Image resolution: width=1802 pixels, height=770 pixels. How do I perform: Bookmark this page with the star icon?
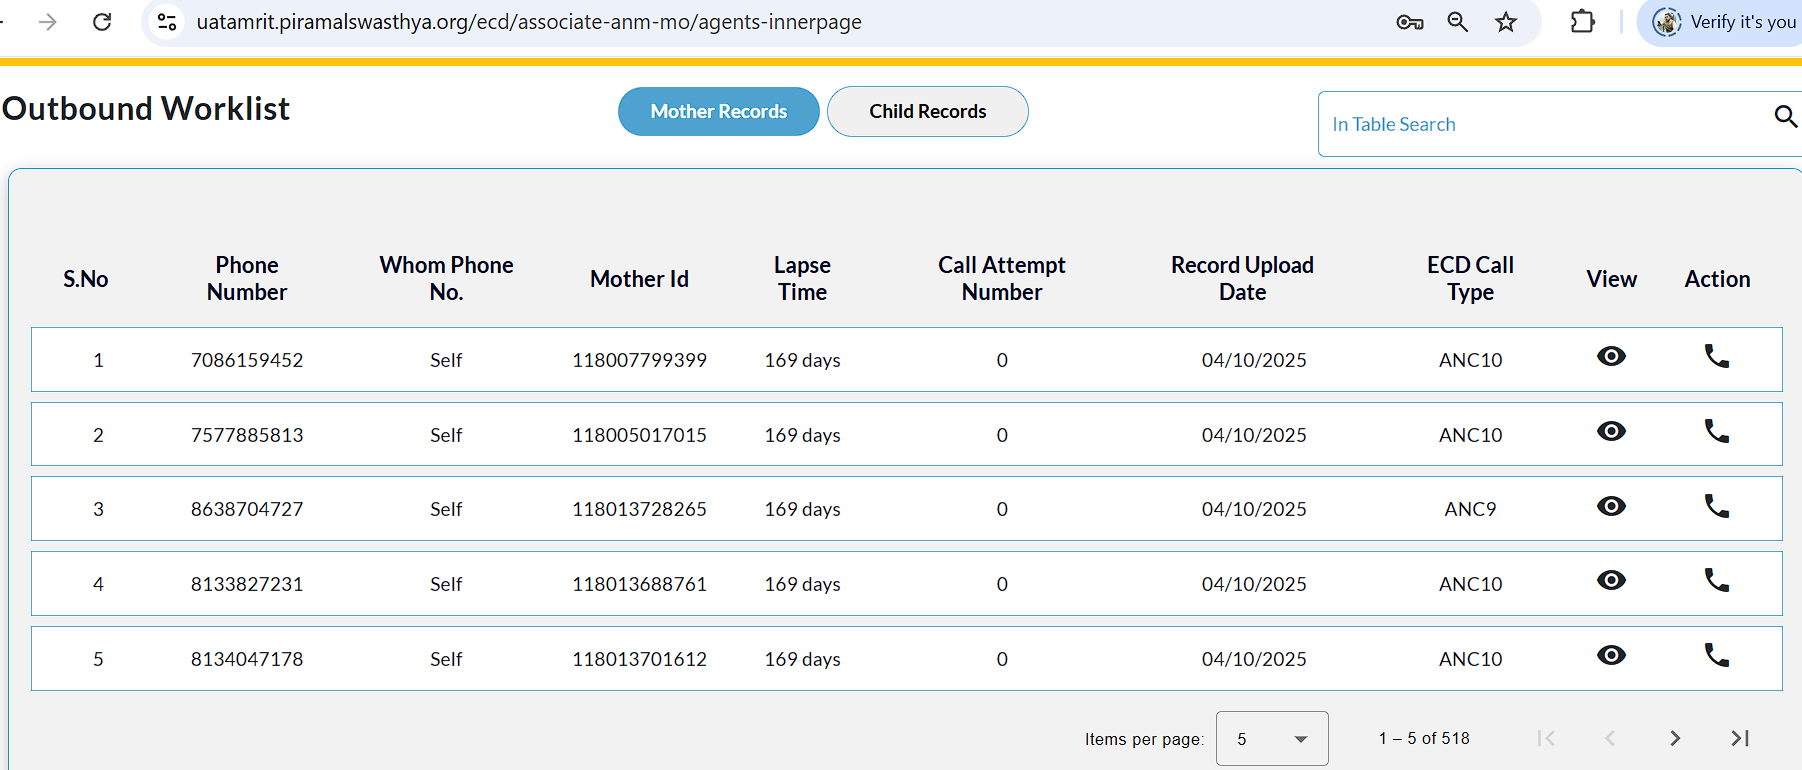pos(1506,22)
